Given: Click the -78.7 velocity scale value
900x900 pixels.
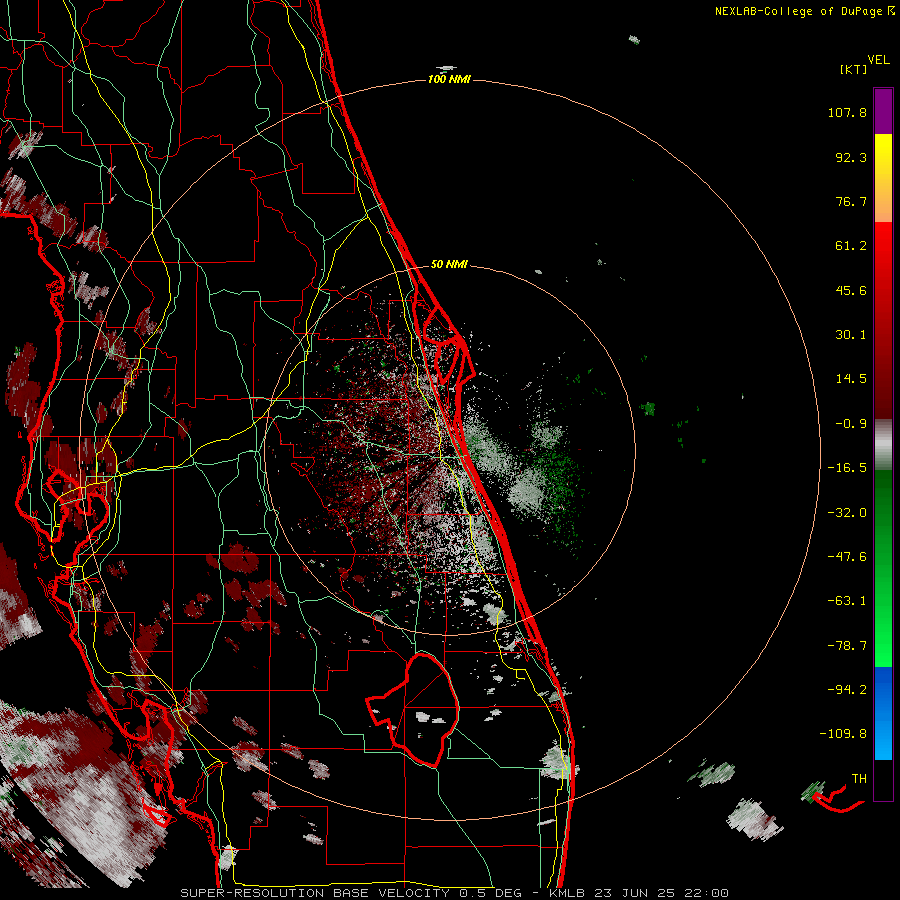Looking at the screenshot, I should (847, 646).
